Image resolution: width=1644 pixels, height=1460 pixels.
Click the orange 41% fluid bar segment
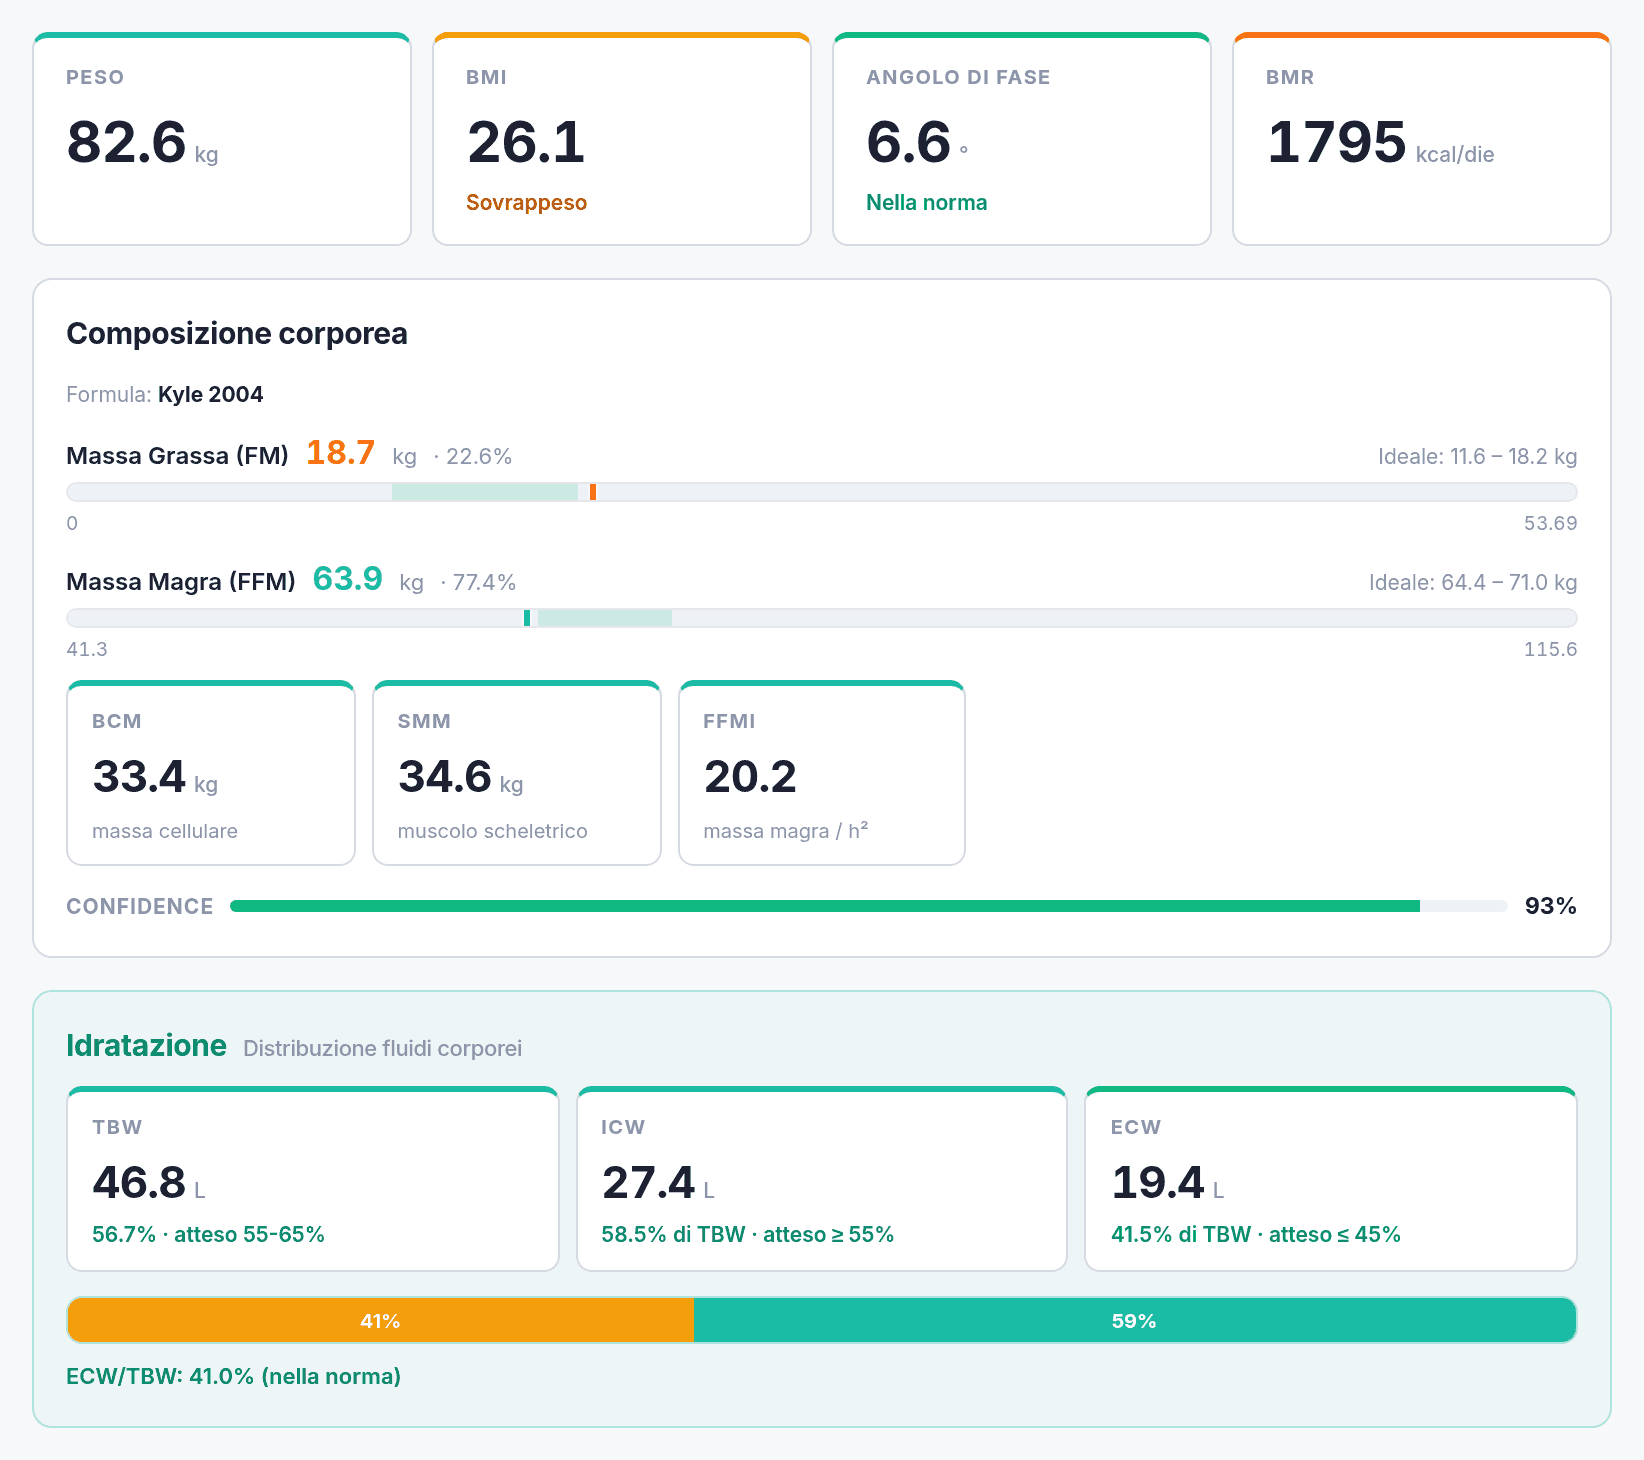[381, 1320]
